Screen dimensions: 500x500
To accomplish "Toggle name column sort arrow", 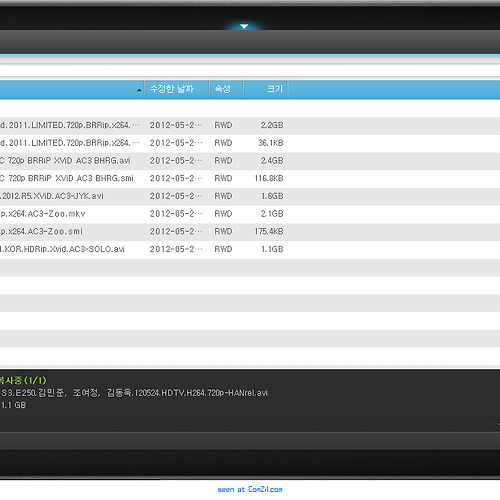I will pyautogui.click(x=139, y=90).
